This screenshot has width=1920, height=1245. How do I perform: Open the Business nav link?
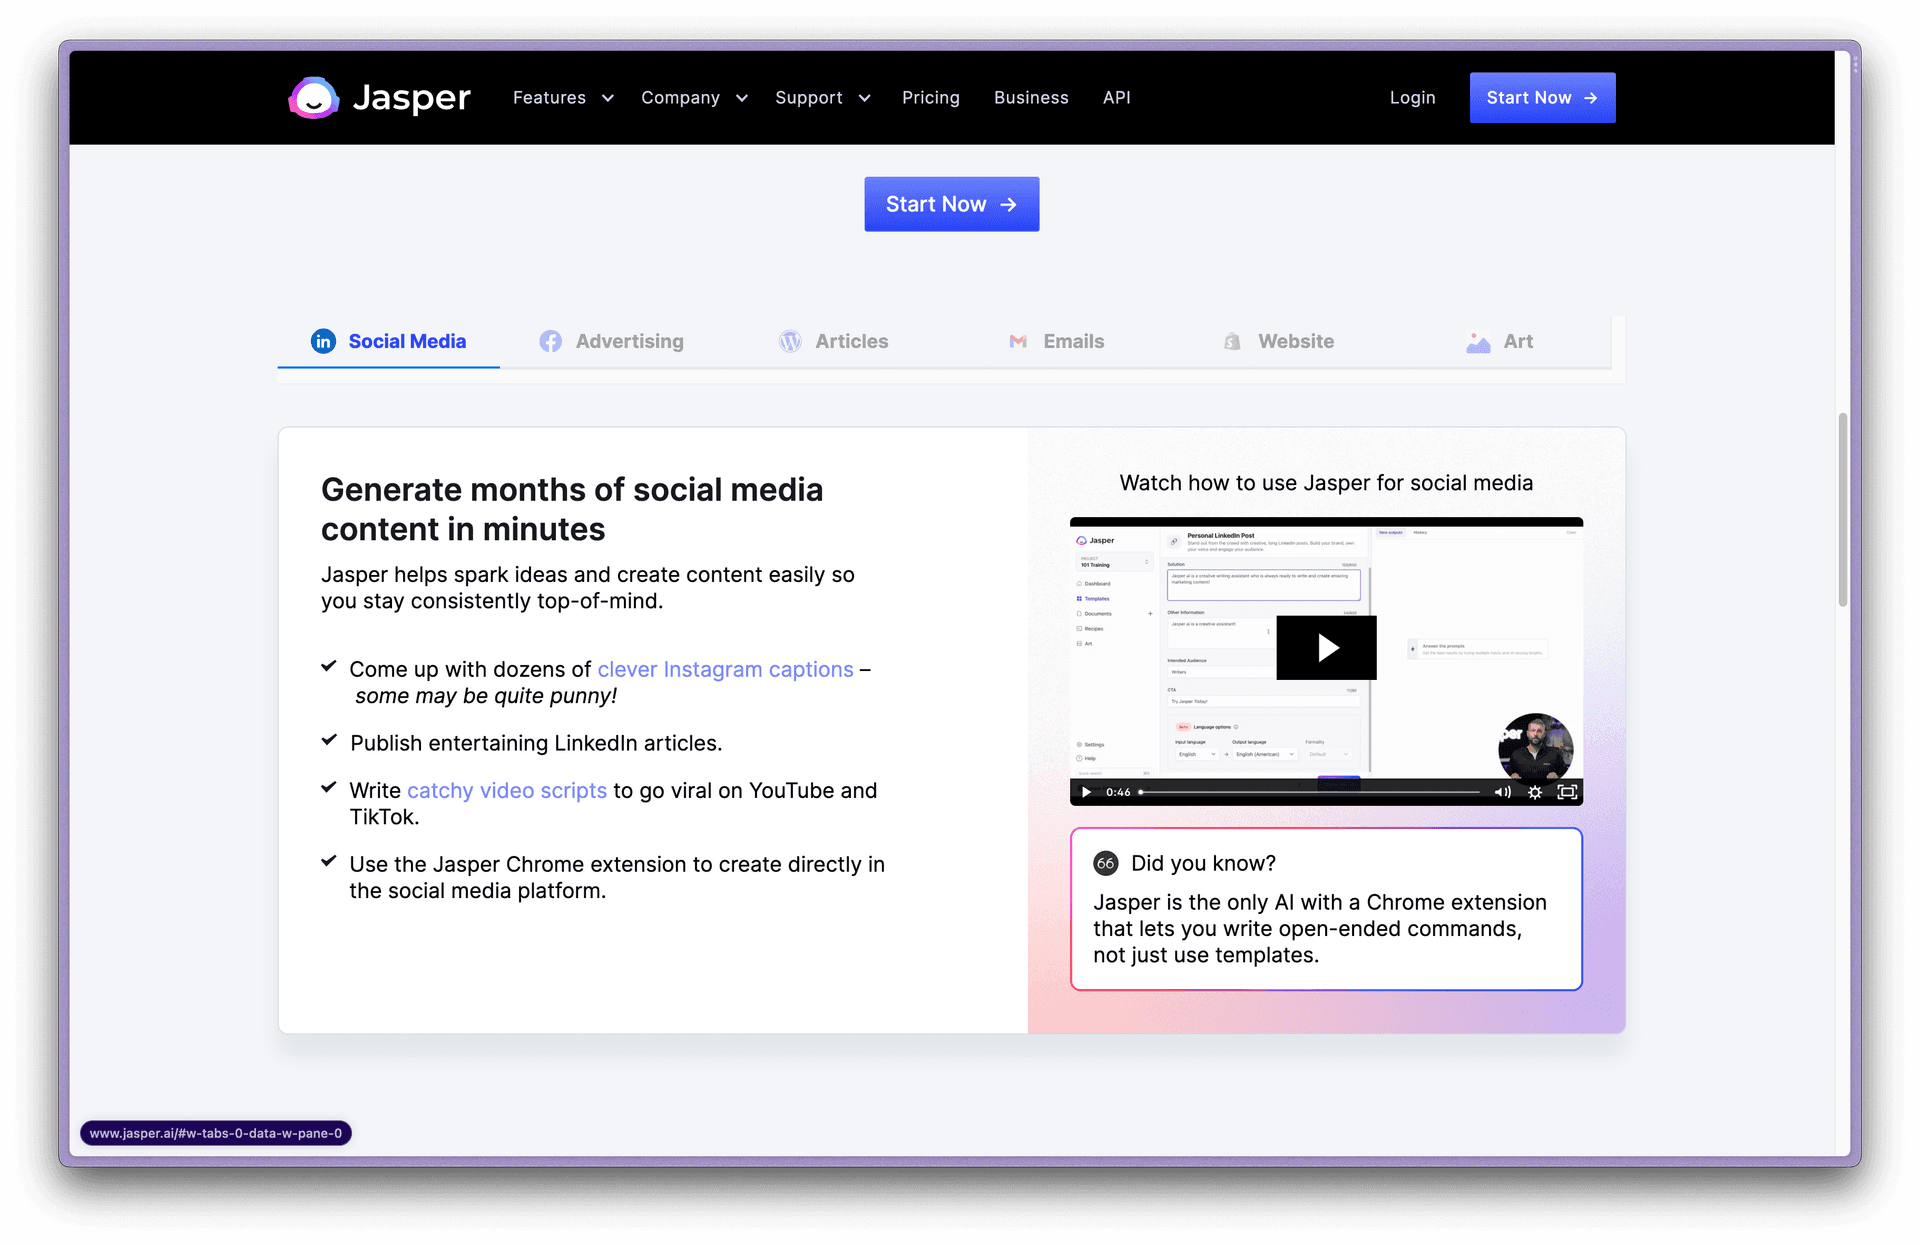point(1031,98)
